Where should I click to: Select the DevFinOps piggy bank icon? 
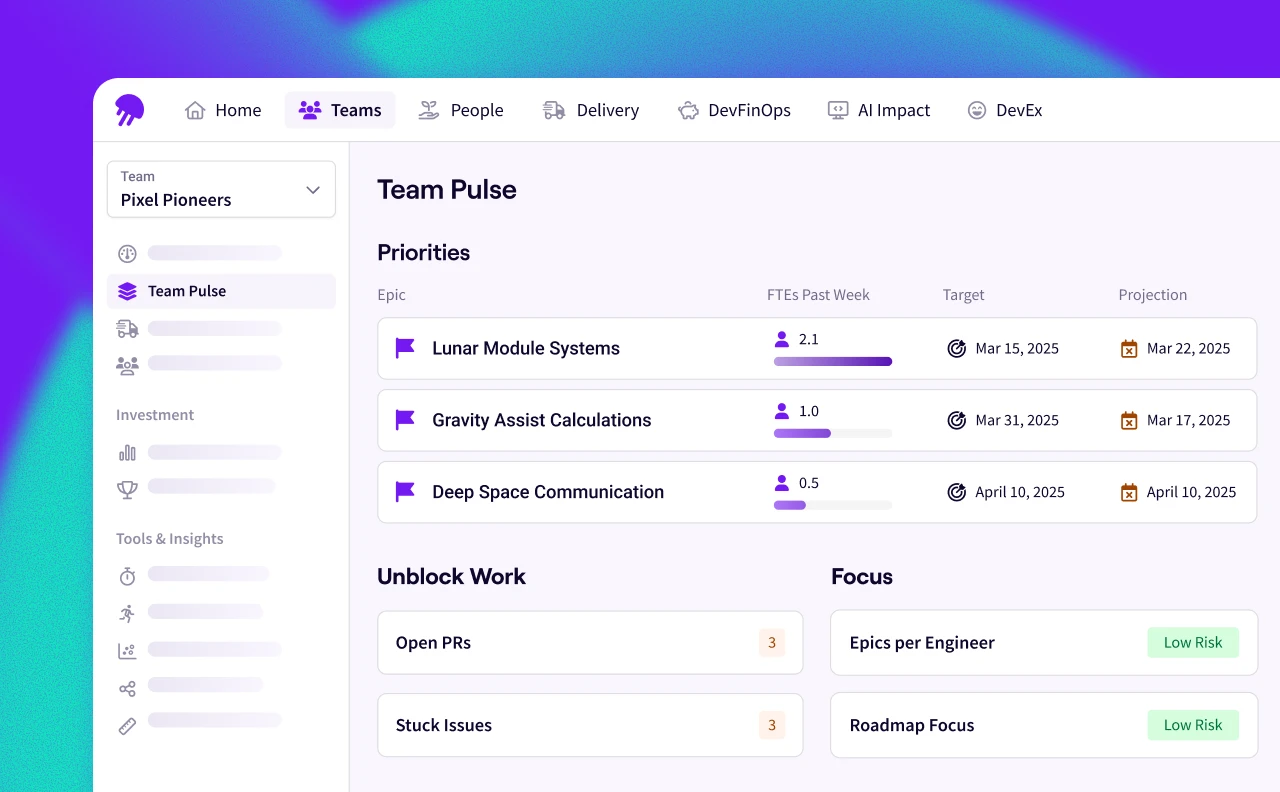(688, 110)
